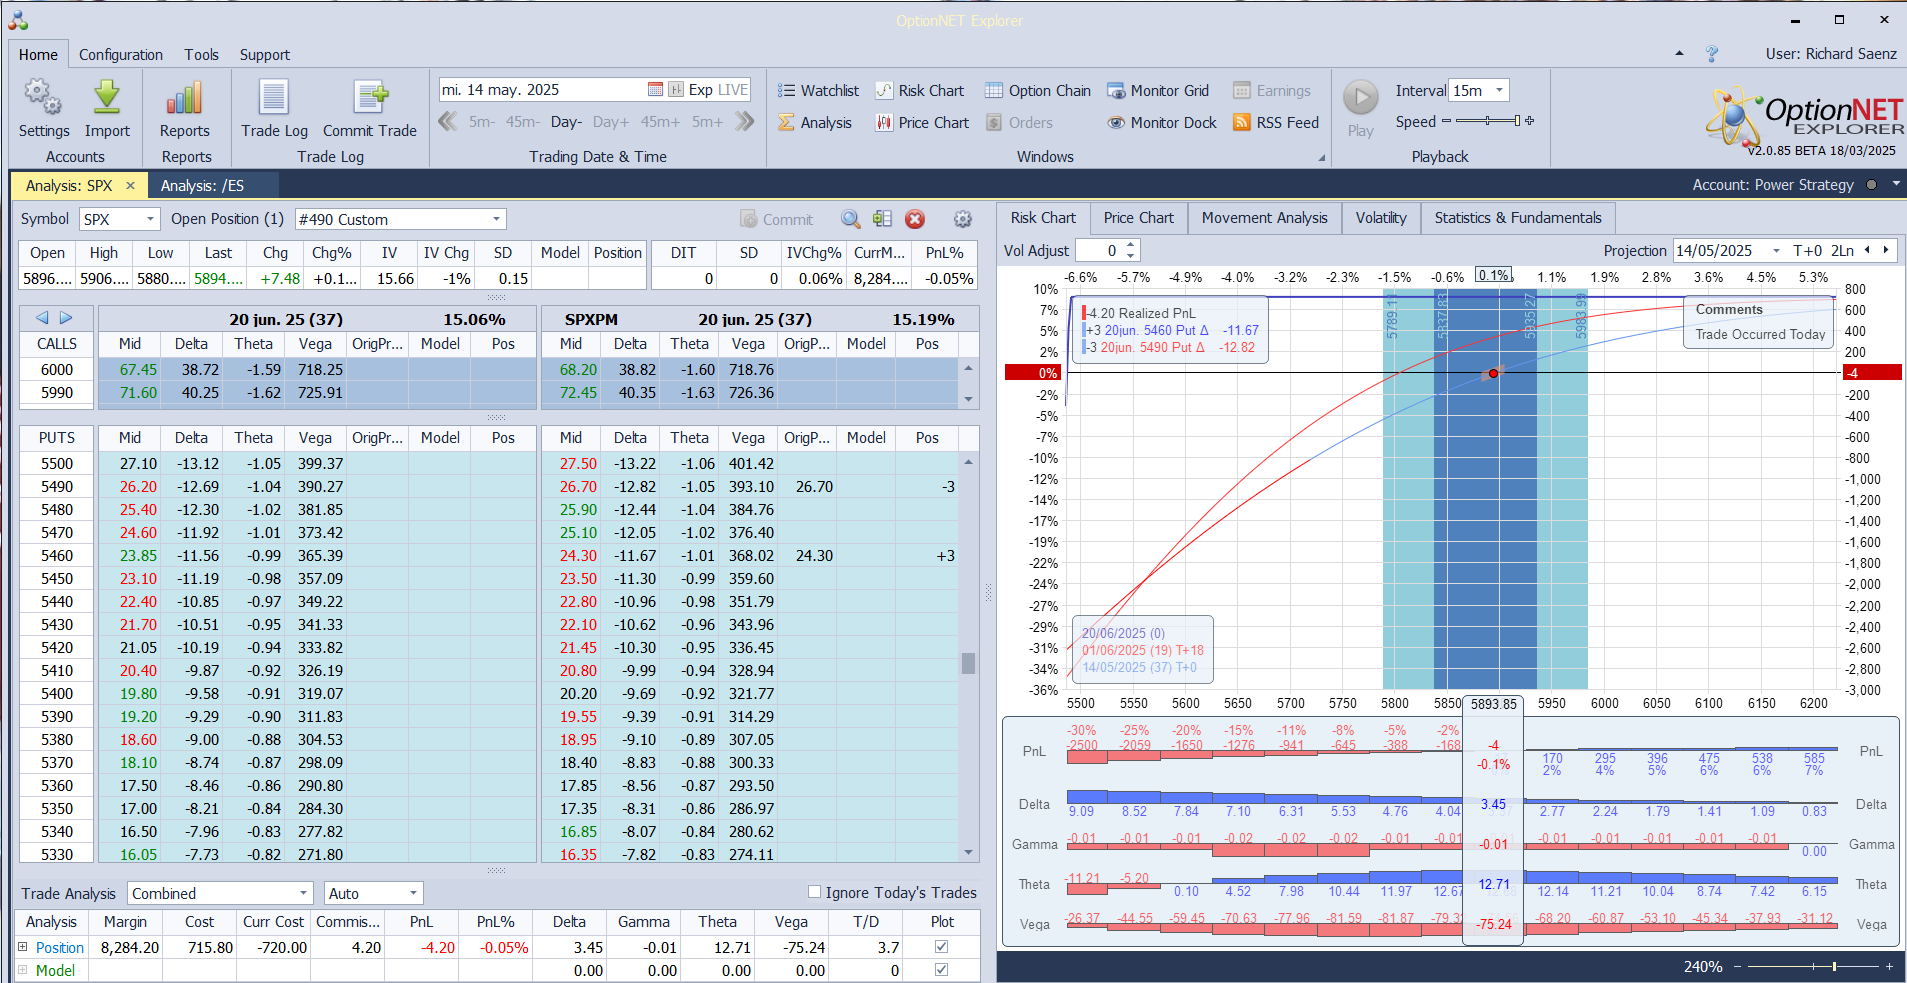Image resolution: width=1907 pixels, height=983 pixels.
Task: Open the Combined trade analysis dropdown
Action: point(303,894)
